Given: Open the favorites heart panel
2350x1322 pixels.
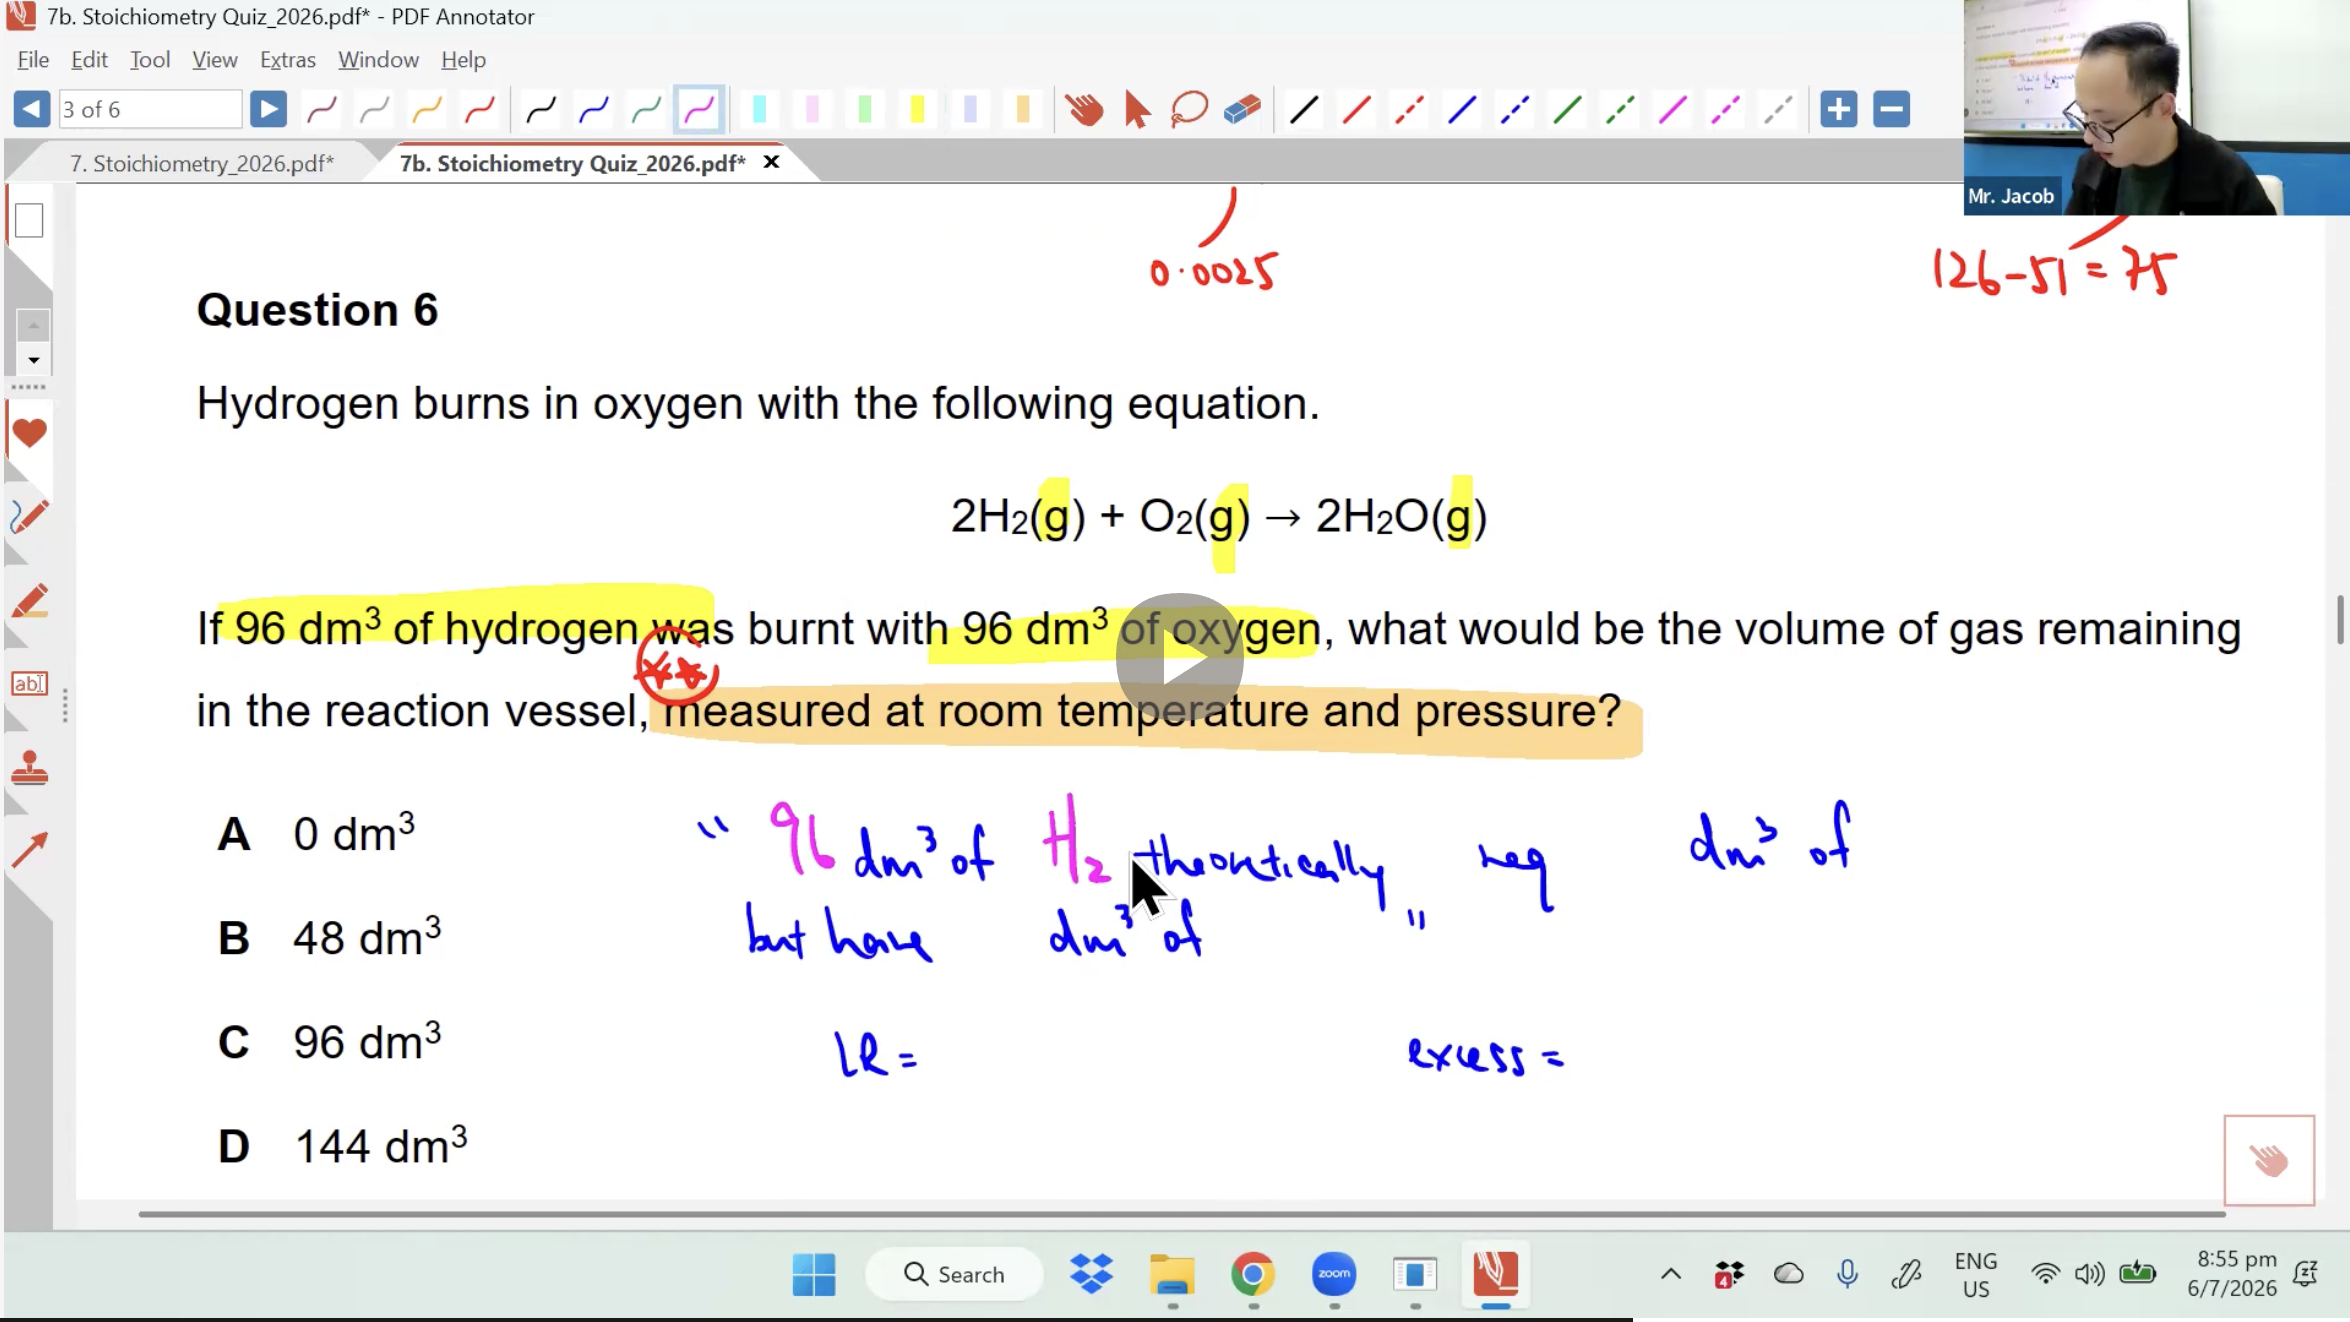Looking at the screenshot, I should click(29, 433).
